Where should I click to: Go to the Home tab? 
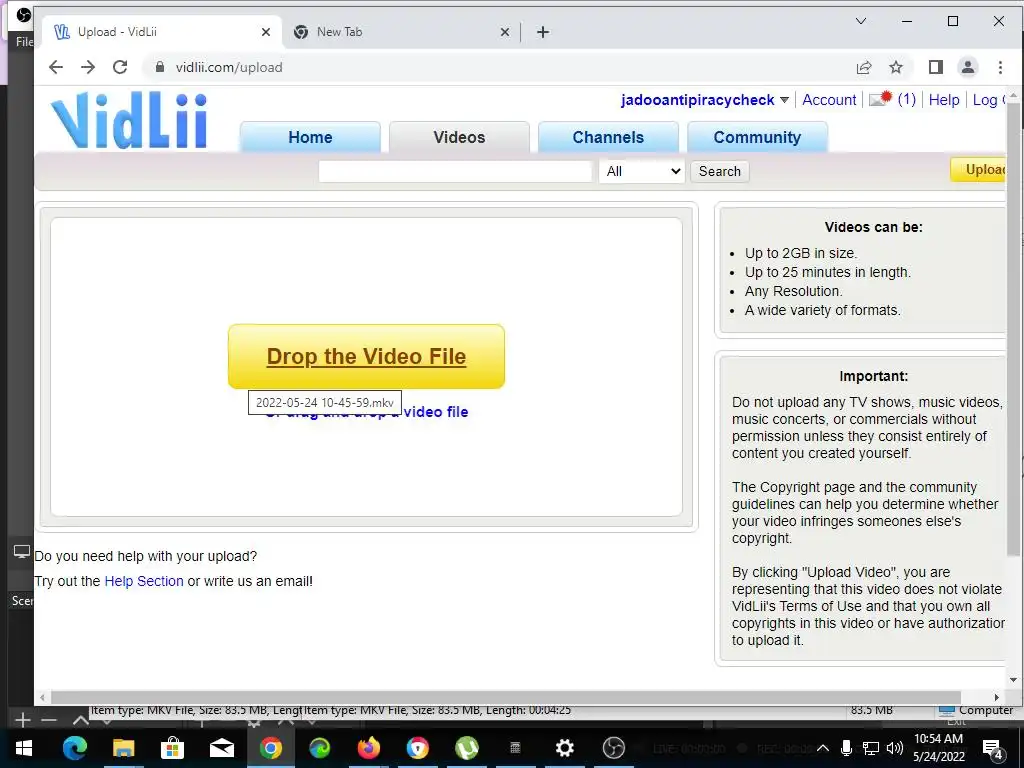(310, 137)
